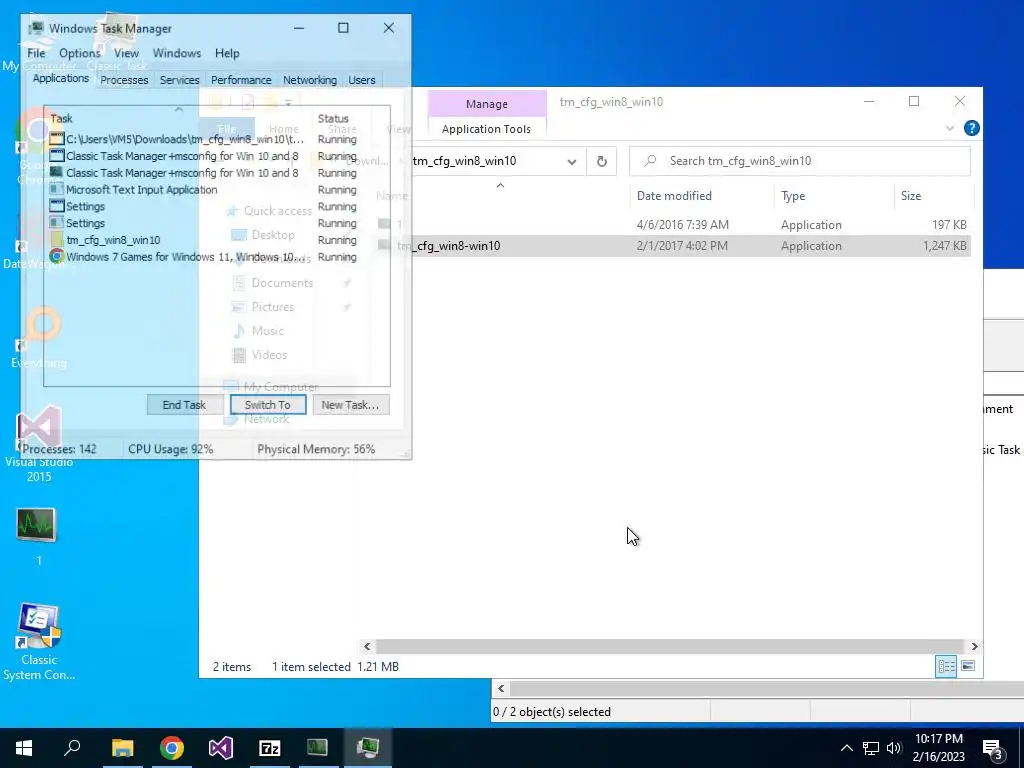This screenshot has width=1024, height=768.
Task: Open Visual Studio from the taskbar
Action: pyautogui.click(x=221, y=748)
